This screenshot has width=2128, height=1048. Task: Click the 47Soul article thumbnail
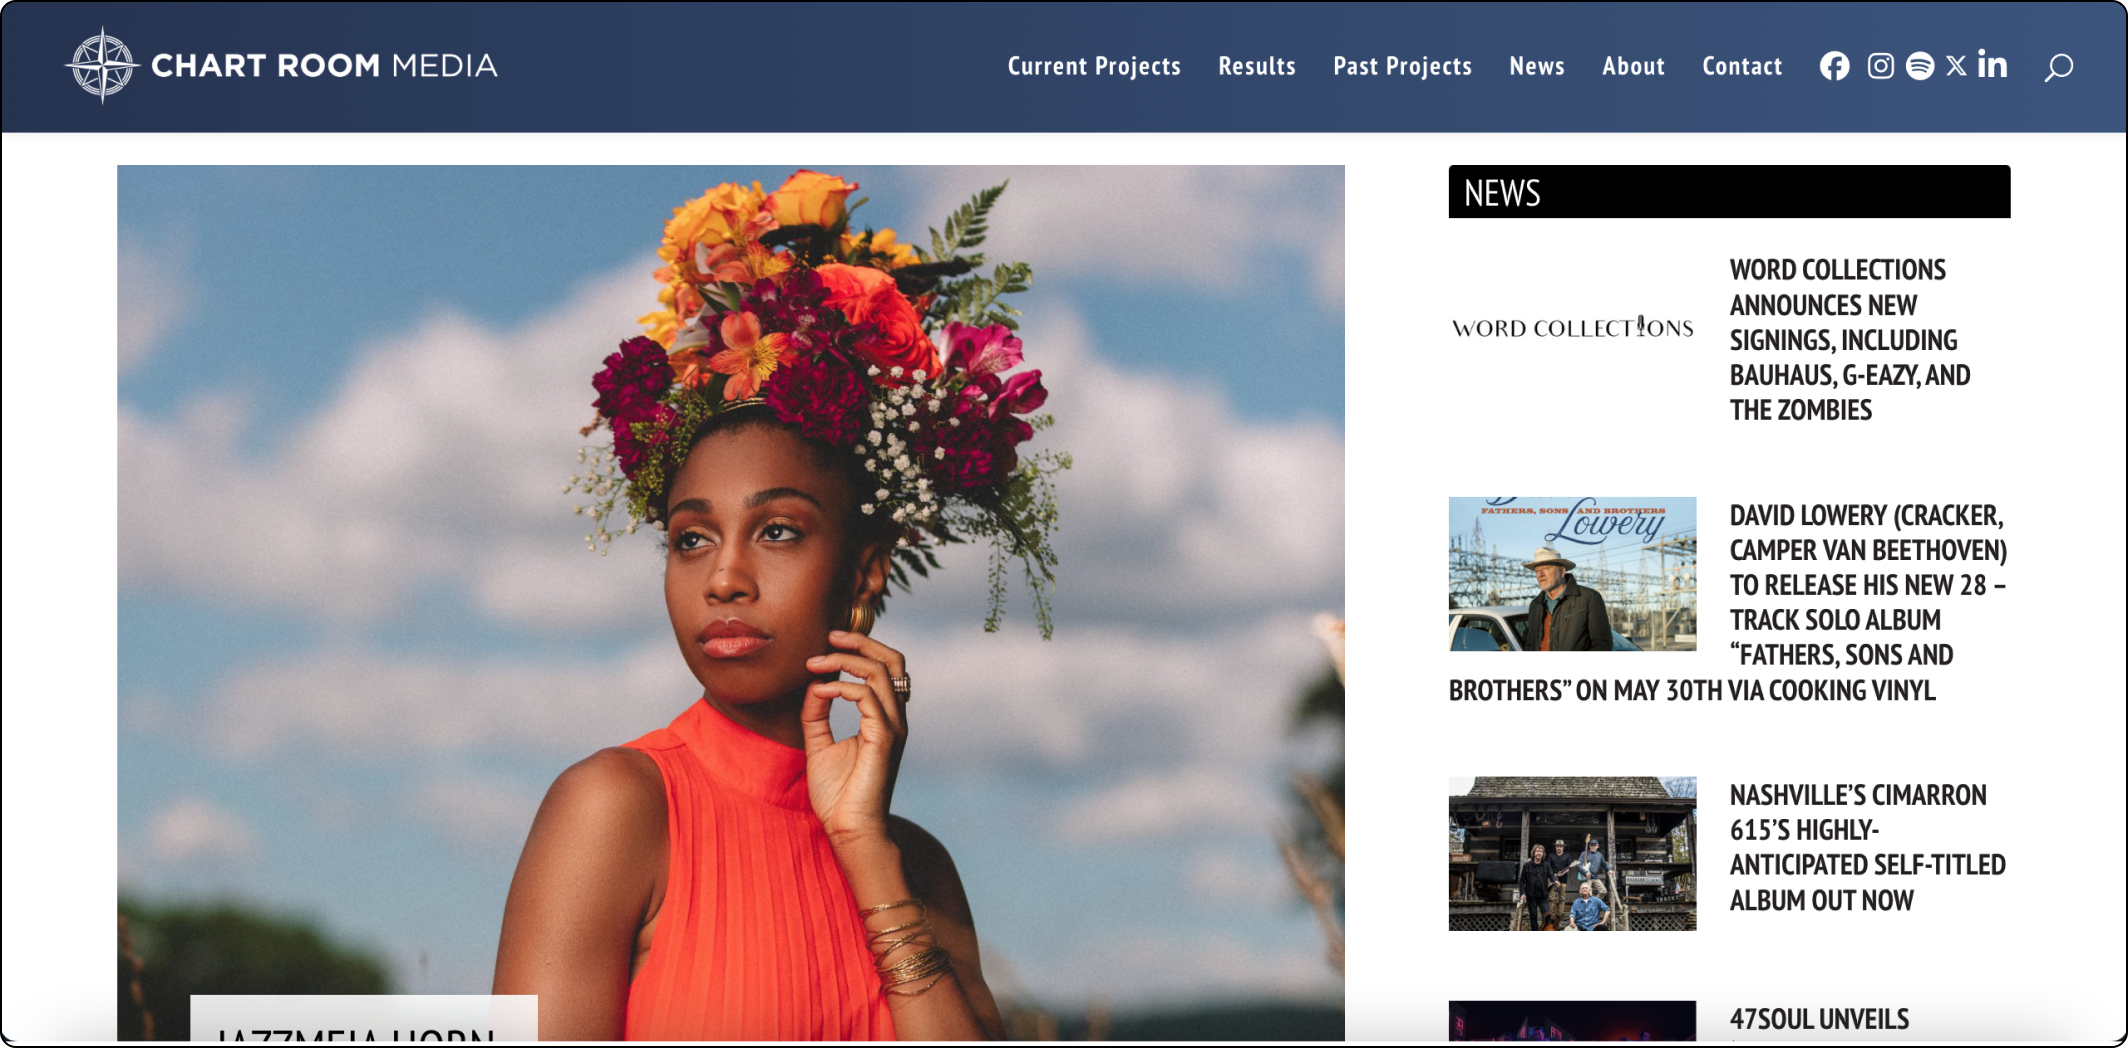tap(1572, 1021)
